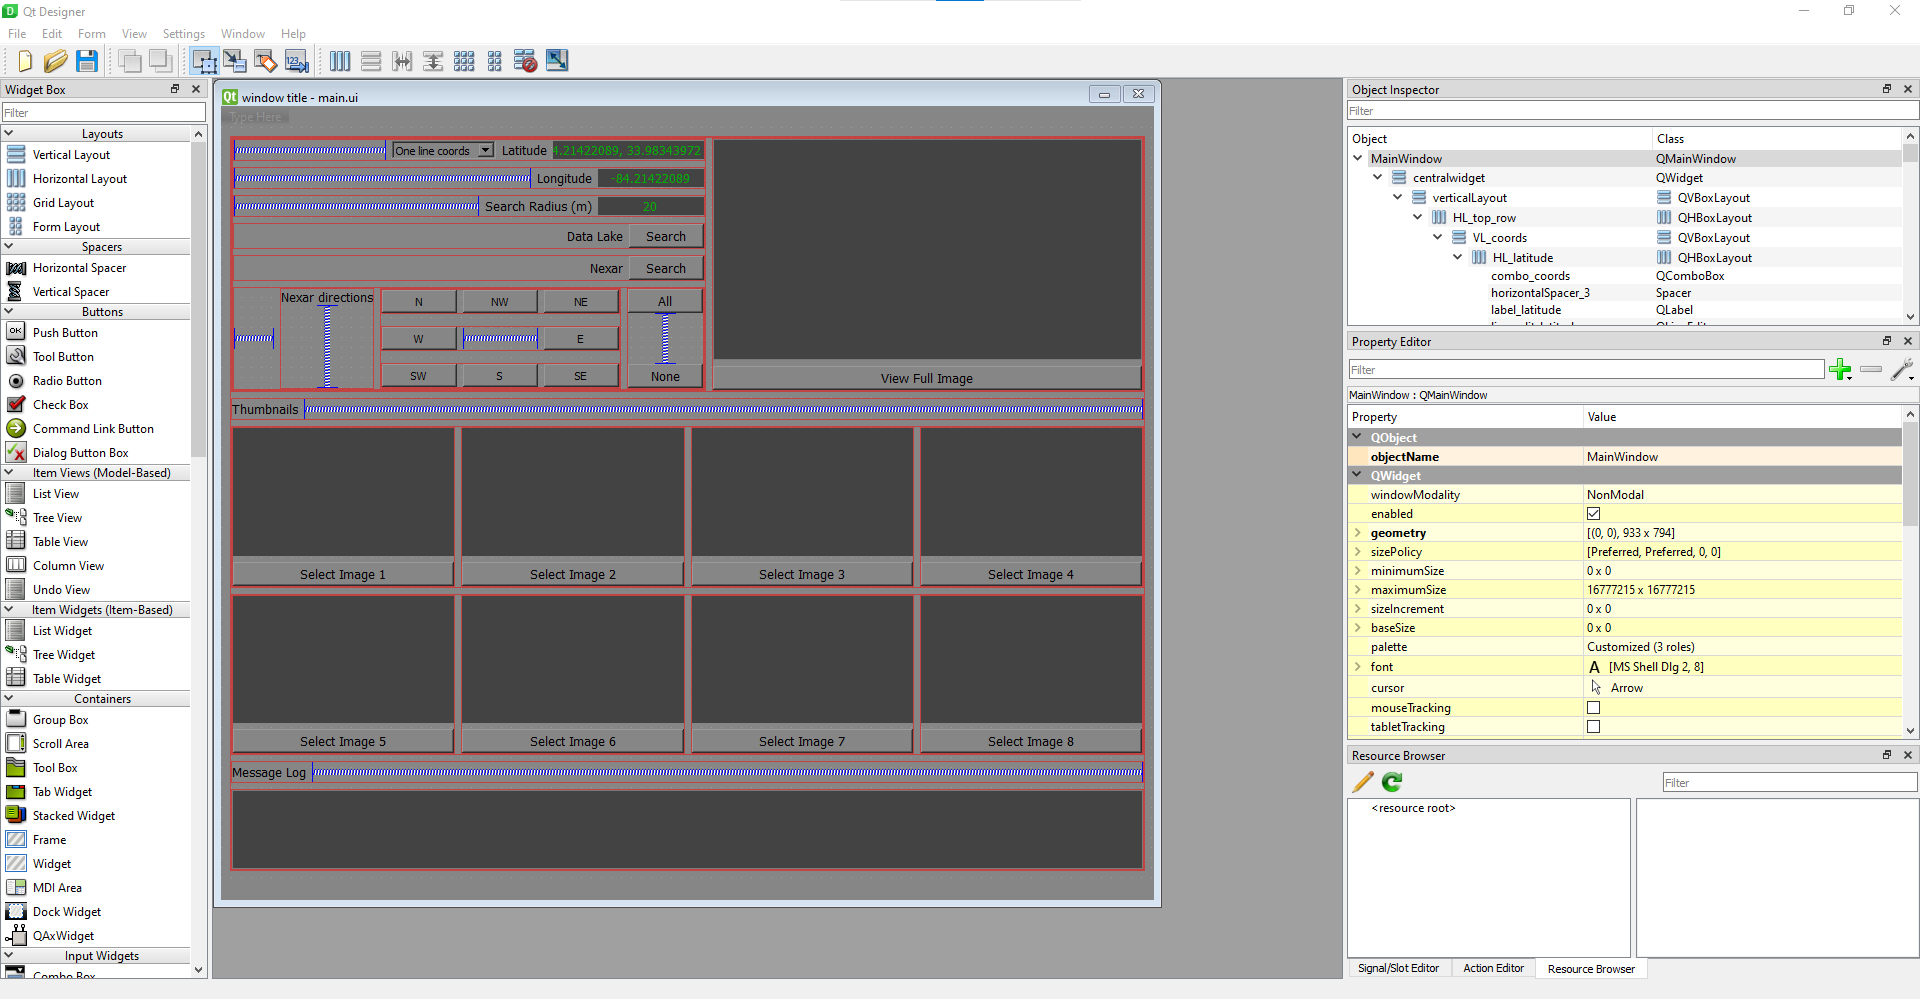1920x999 pixels.
Task: Apply Lay Out Horizontally from toolbar
Action: pyautogui.click(x=340, y=61)
